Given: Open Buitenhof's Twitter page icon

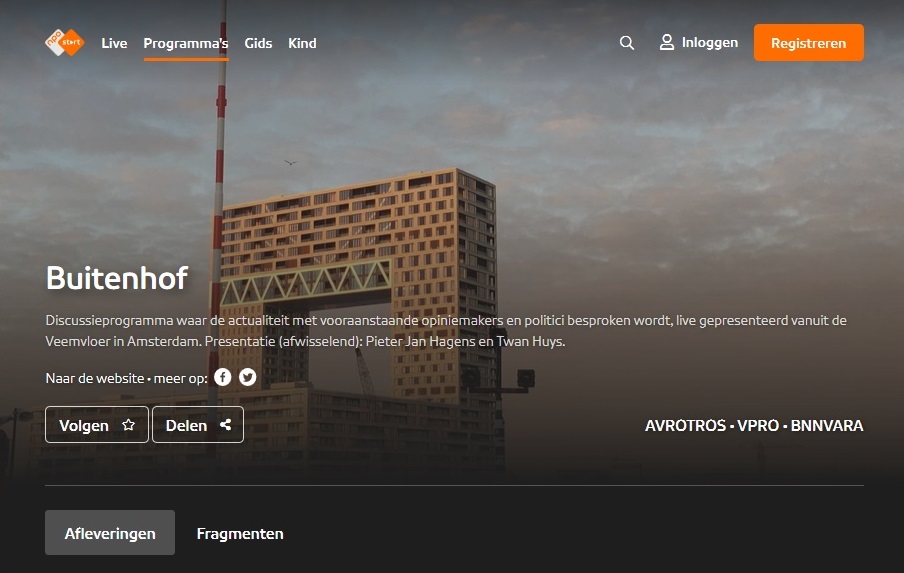Looking at the screenshot, I should tap(248, 377).
